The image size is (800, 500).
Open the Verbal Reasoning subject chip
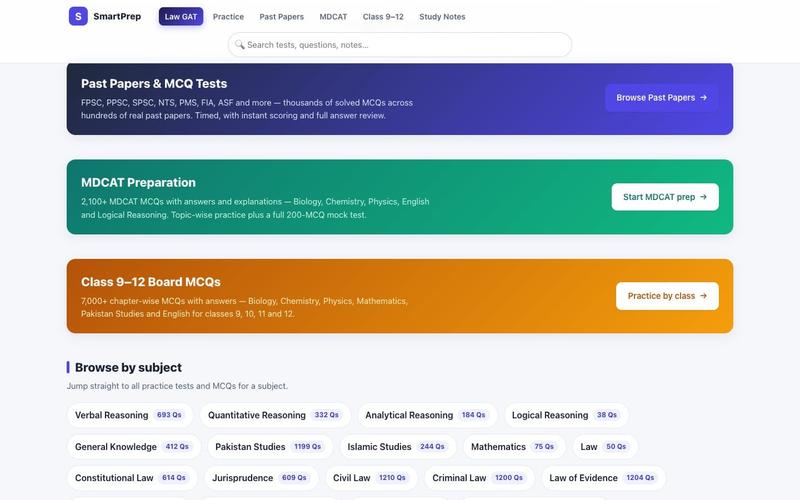[x=130, y=415]
